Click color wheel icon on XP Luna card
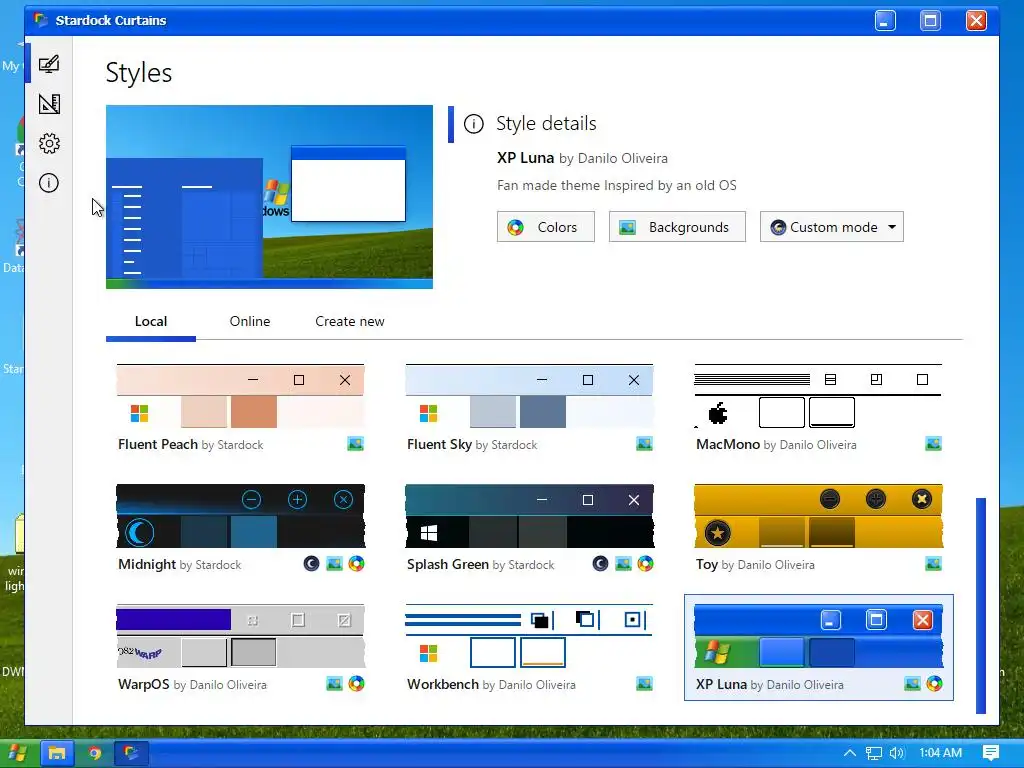The image size is (1024, 768). tap(935, 684)
